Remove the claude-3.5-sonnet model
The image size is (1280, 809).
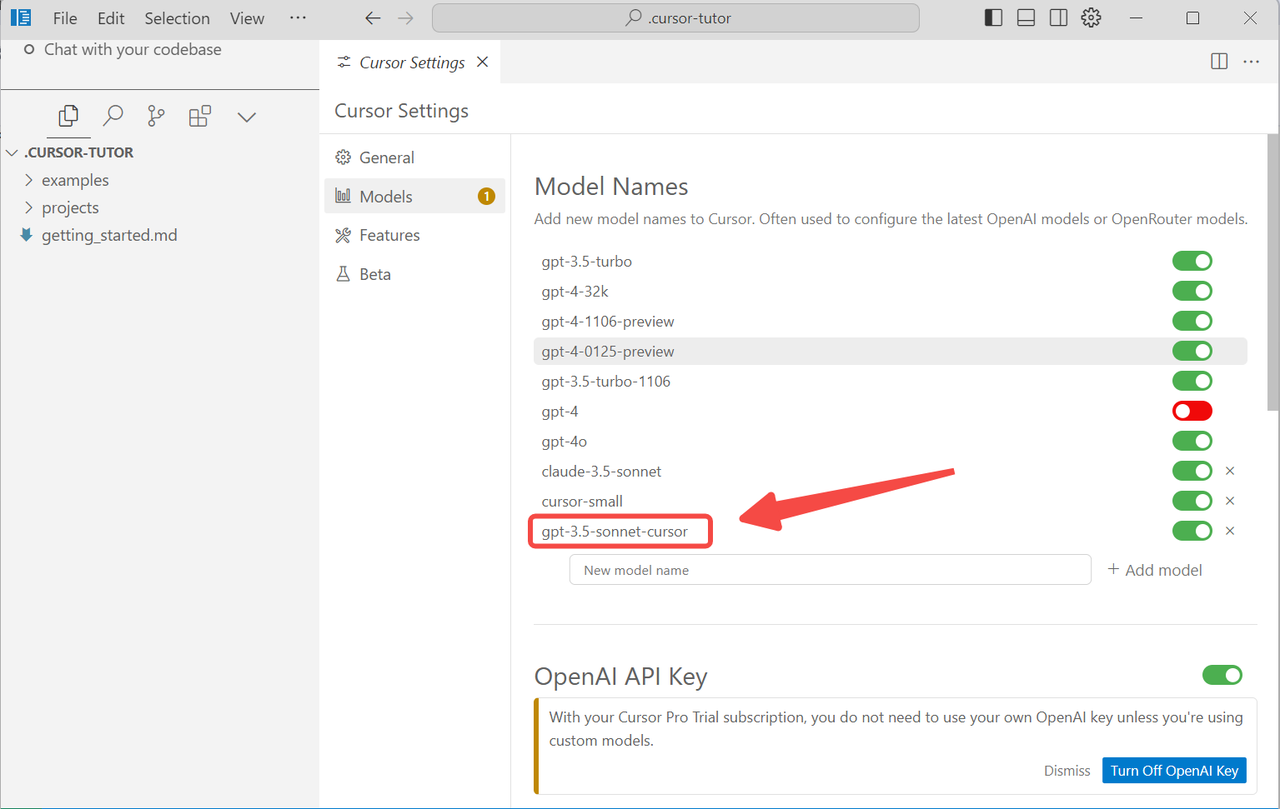point(1230,471)
